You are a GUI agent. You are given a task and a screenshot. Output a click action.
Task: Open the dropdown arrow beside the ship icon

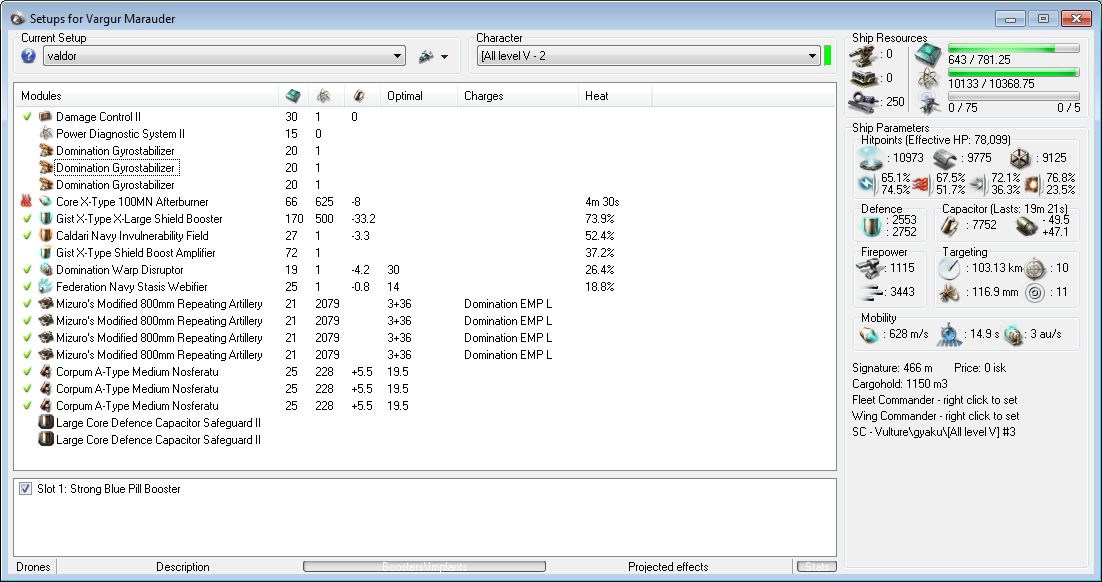coord(444,57)
